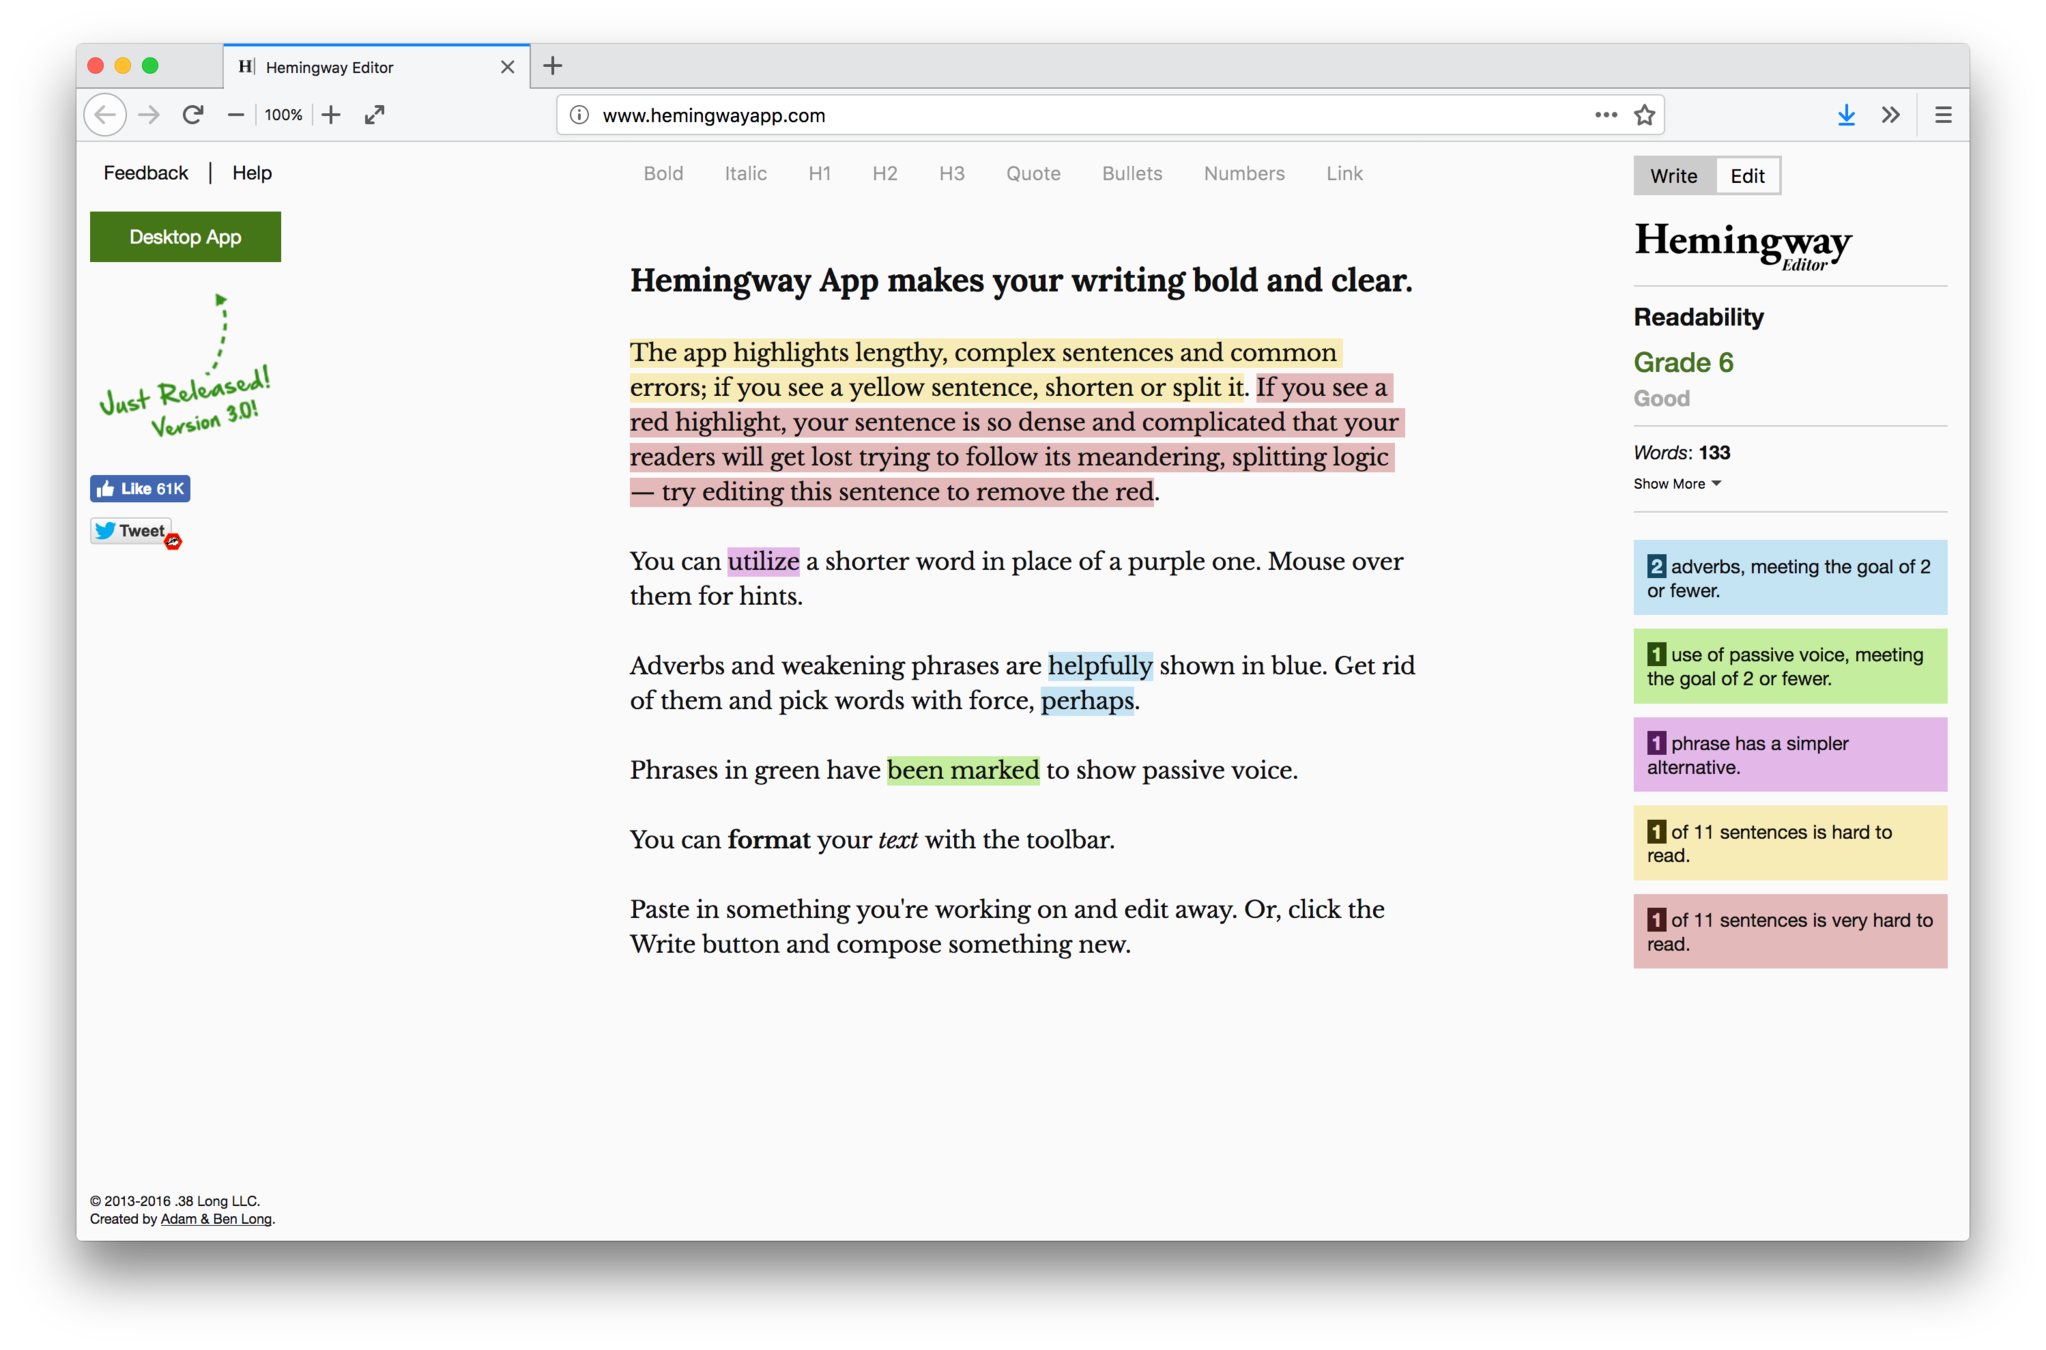Click the site info icon in the address bar

click(x=579, y=115)
